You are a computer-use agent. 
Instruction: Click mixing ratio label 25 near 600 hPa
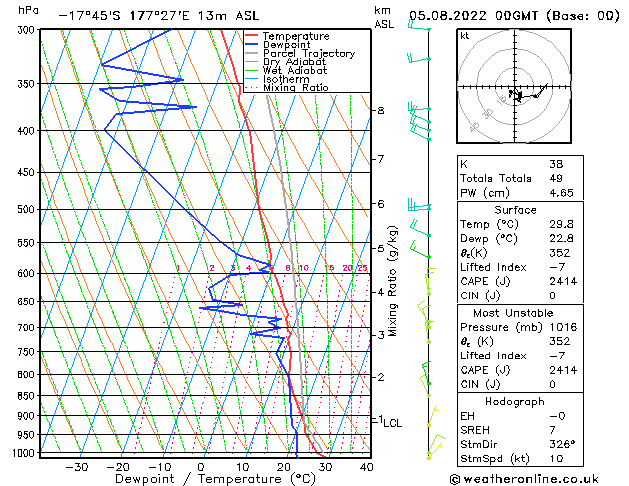pos(362,268)
